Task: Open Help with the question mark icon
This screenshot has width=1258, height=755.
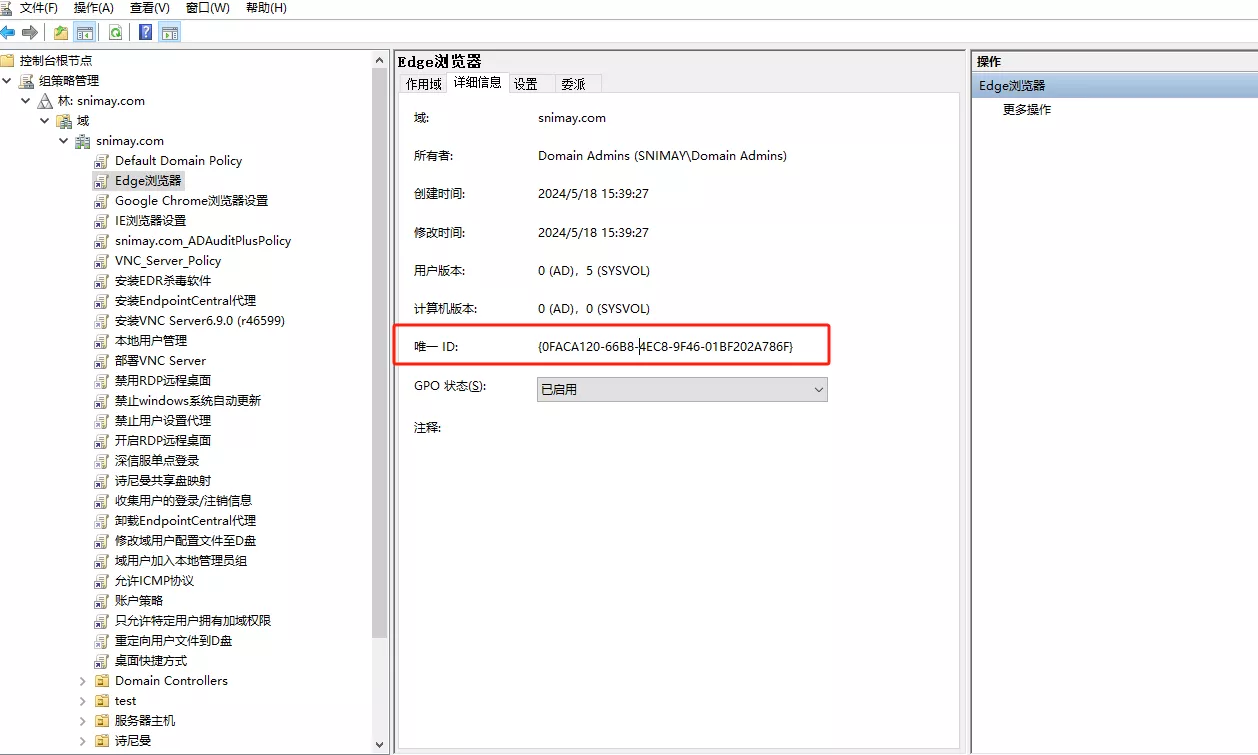Action: tap(146, 32)
